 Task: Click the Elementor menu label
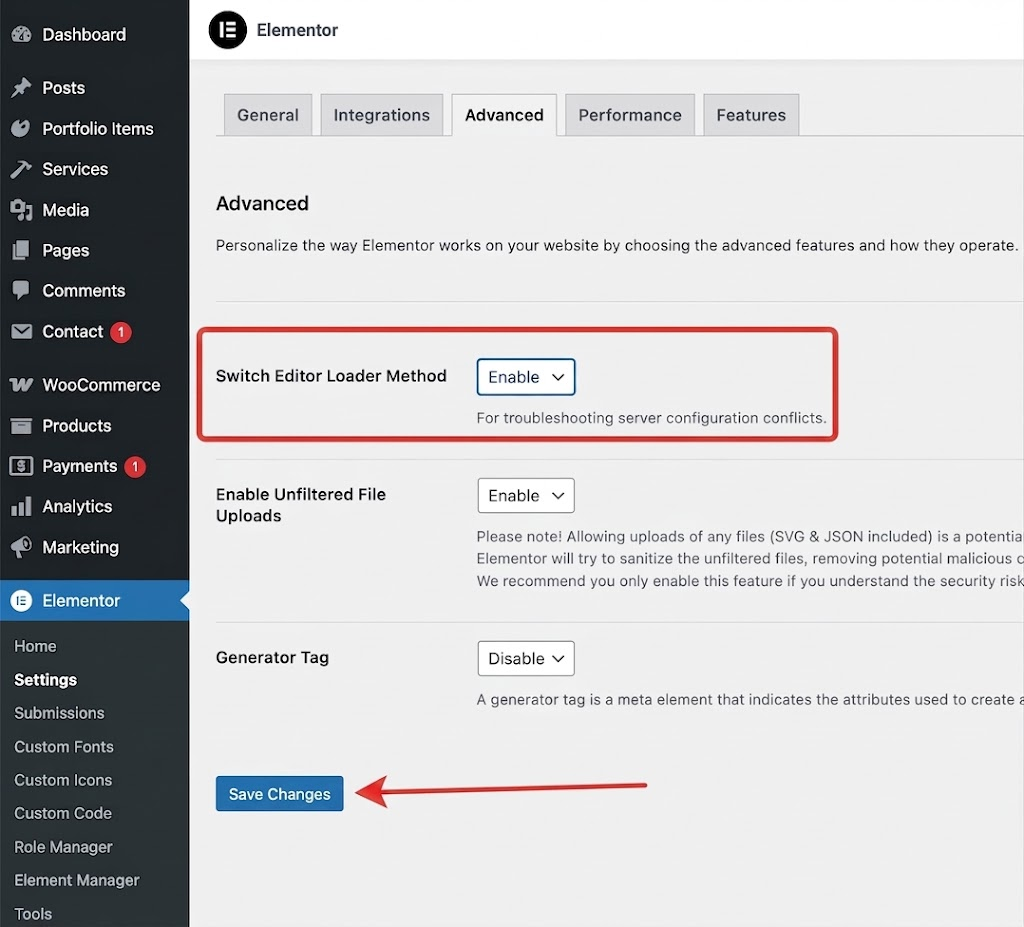tap(81, 600)
